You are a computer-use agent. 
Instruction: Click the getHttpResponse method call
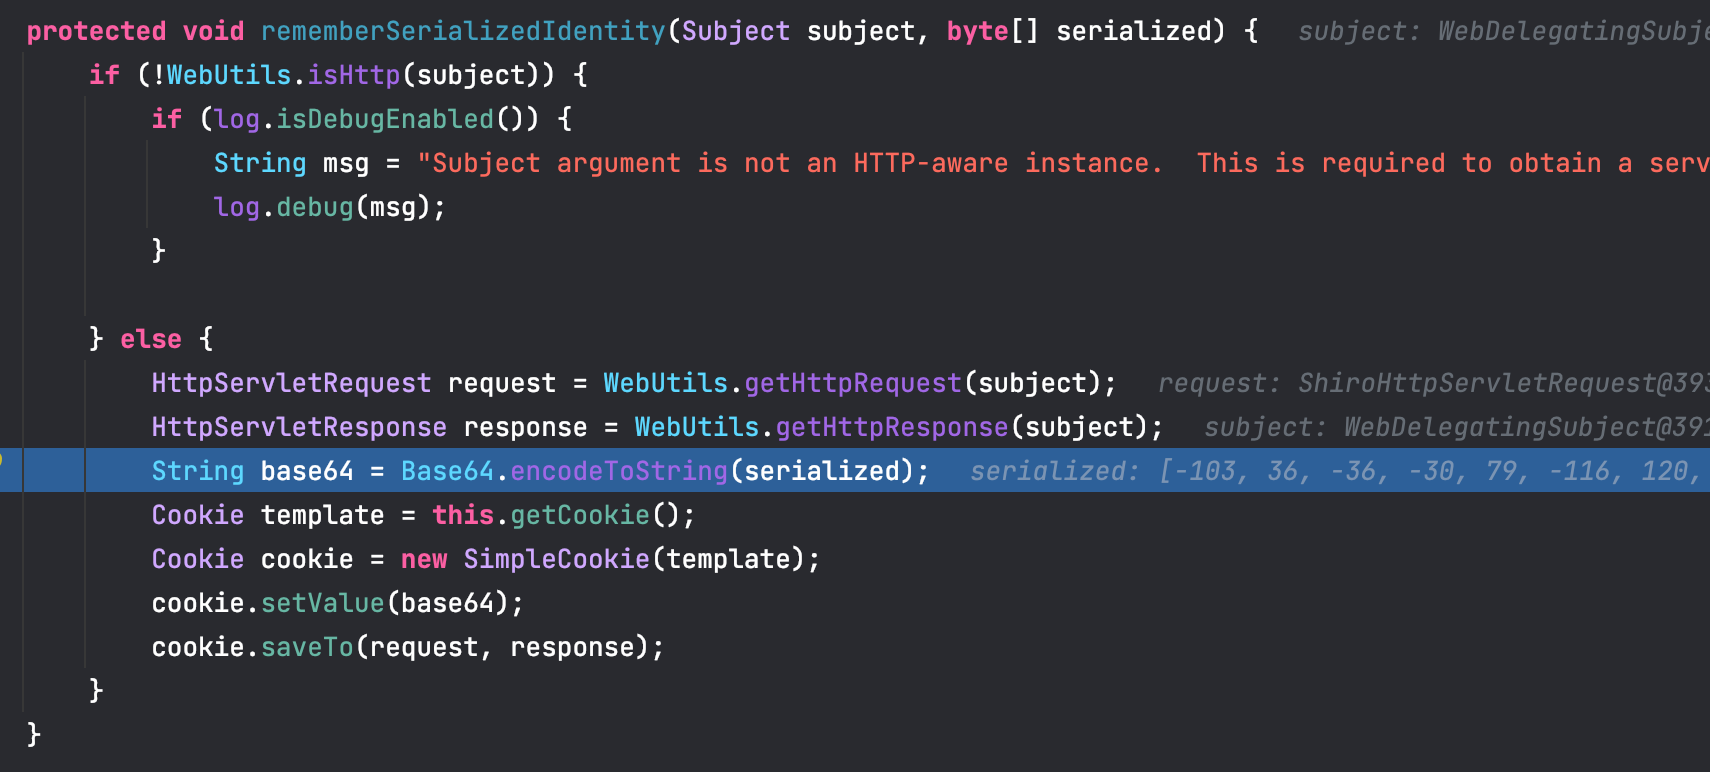click(891, 427)
